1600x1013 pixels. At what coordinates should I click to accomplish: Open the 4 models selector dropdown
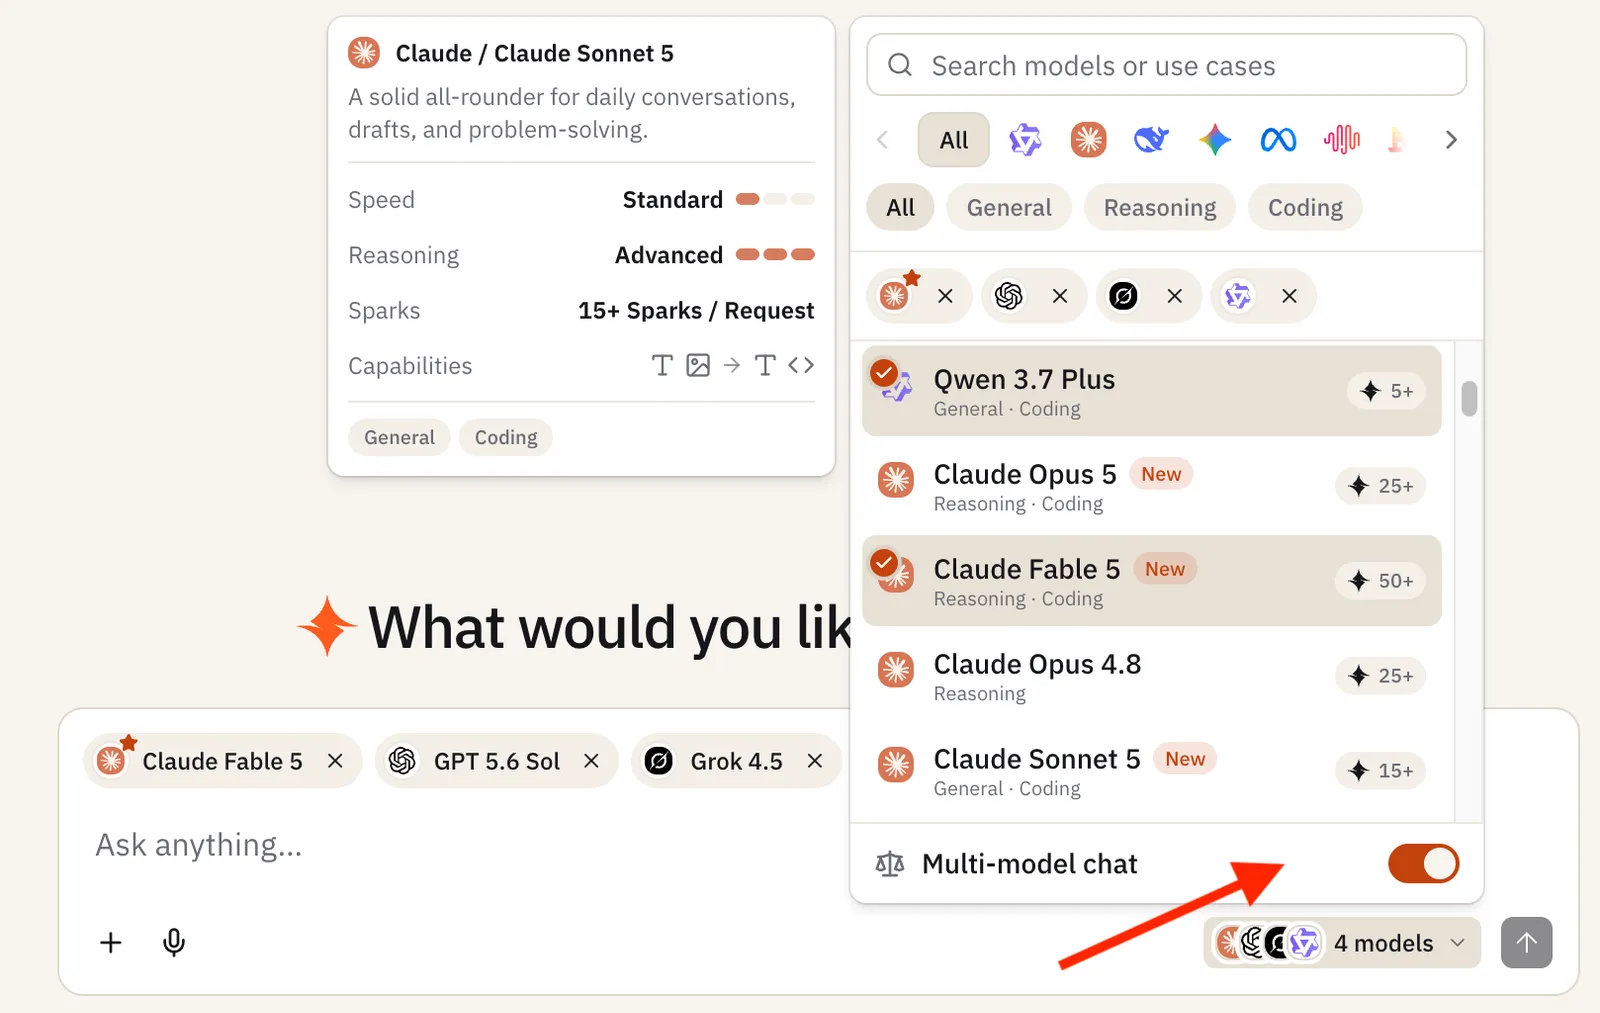1341,942
